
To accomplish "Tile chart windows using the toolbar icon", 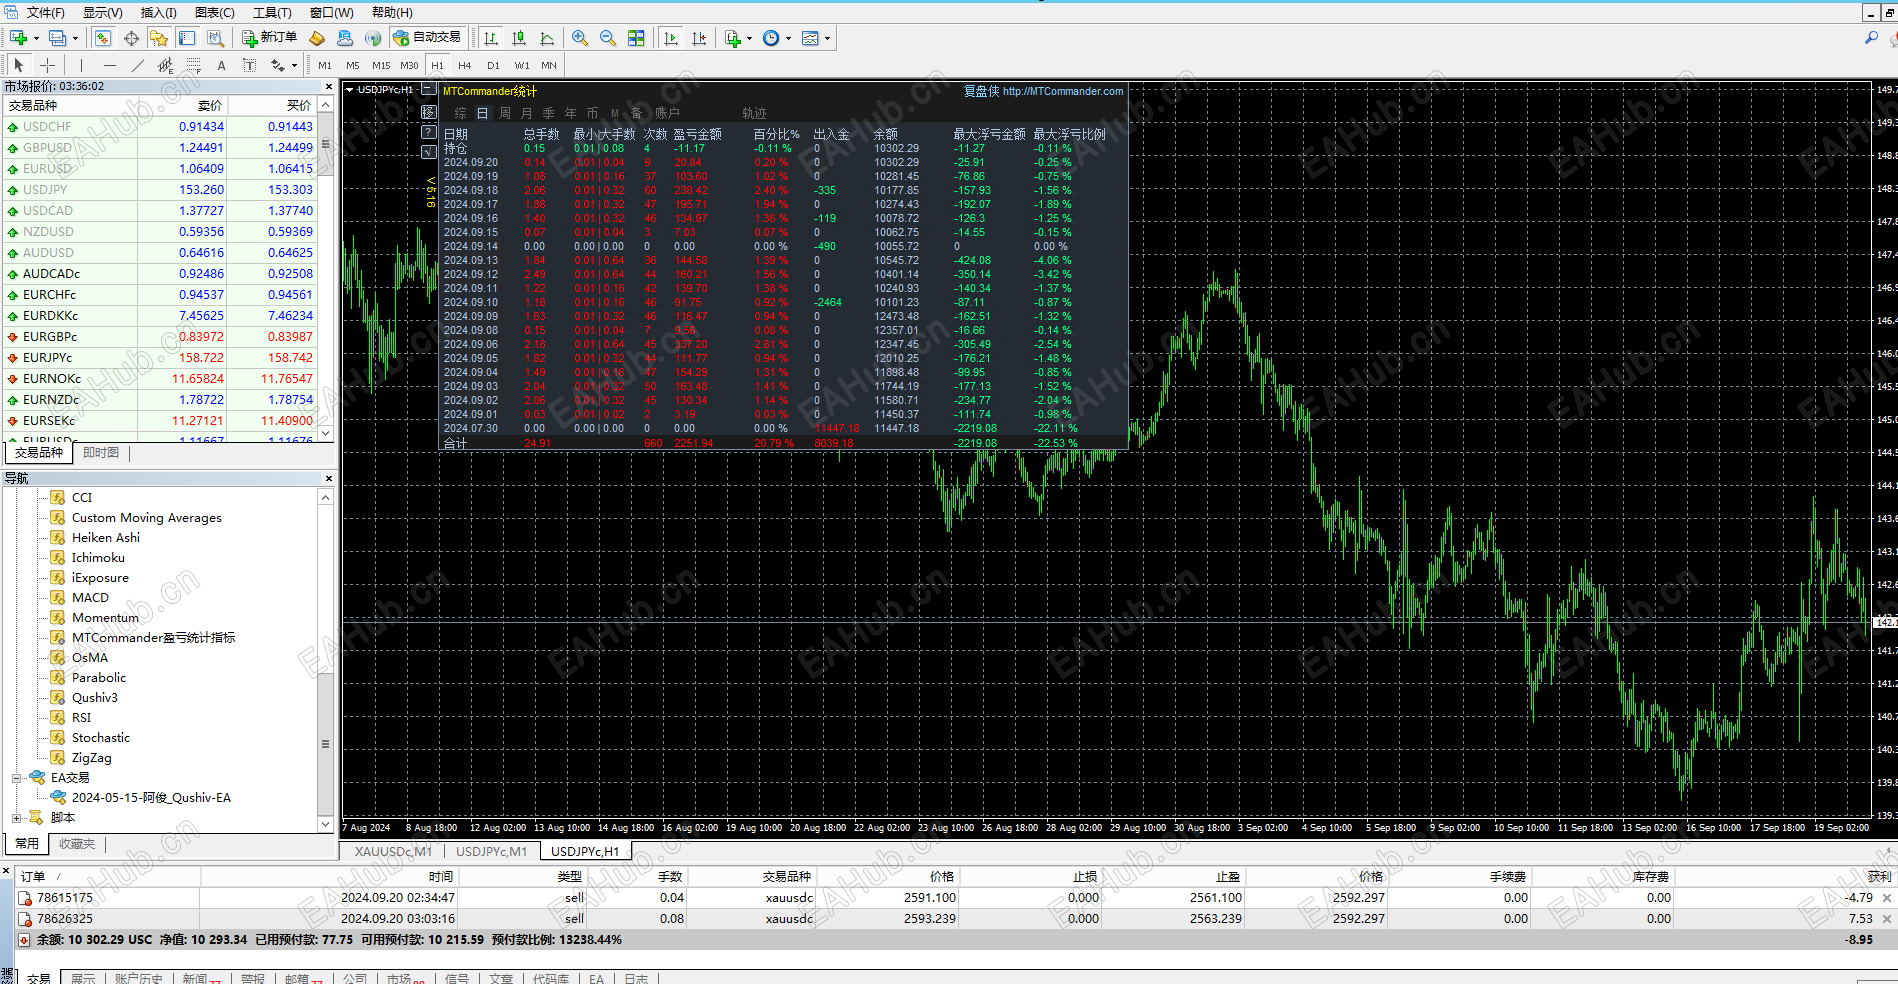I will [635, 38].
